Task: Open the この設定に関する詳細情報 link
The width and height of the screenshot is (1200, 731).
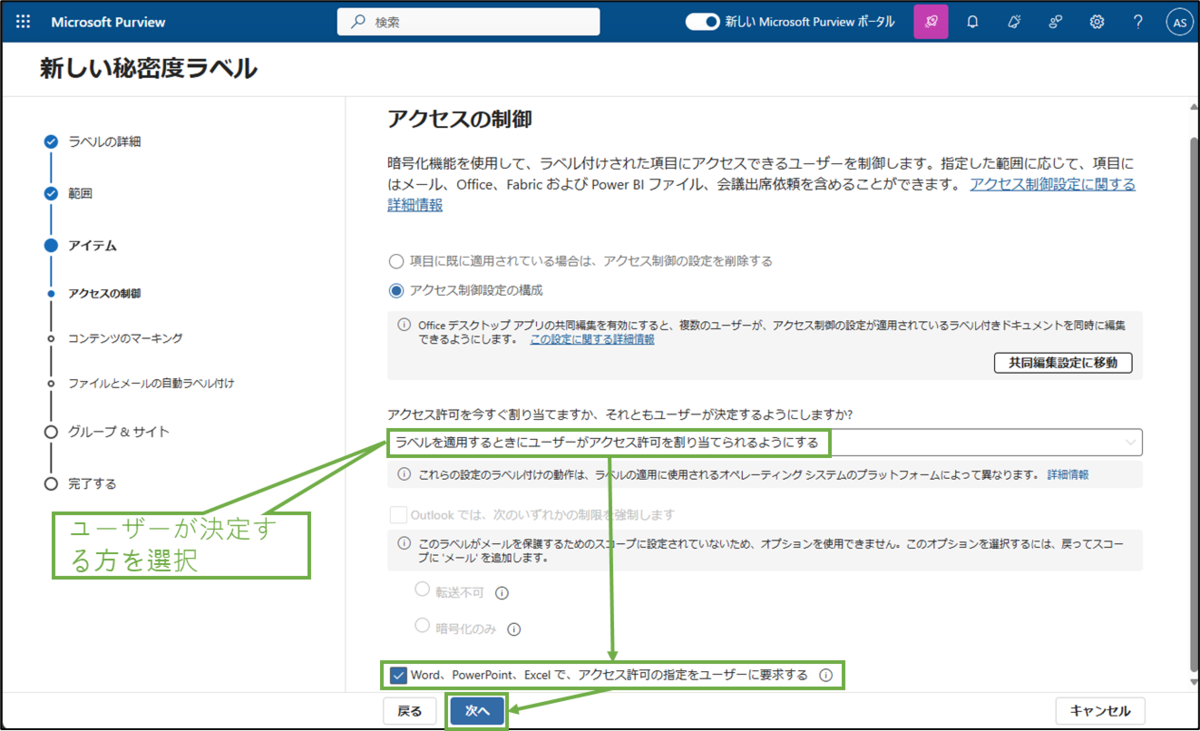Action: [592, 340]
